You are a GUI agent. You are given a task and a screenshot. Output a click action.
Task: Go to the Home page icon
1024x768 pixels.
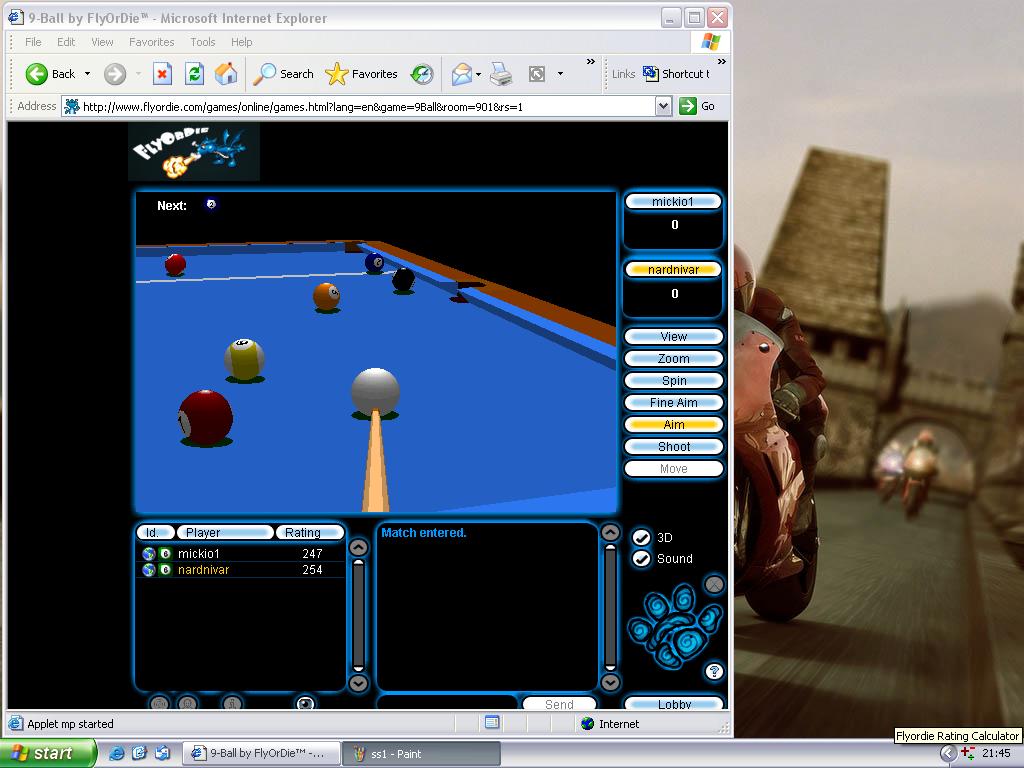tap(226, 74)
